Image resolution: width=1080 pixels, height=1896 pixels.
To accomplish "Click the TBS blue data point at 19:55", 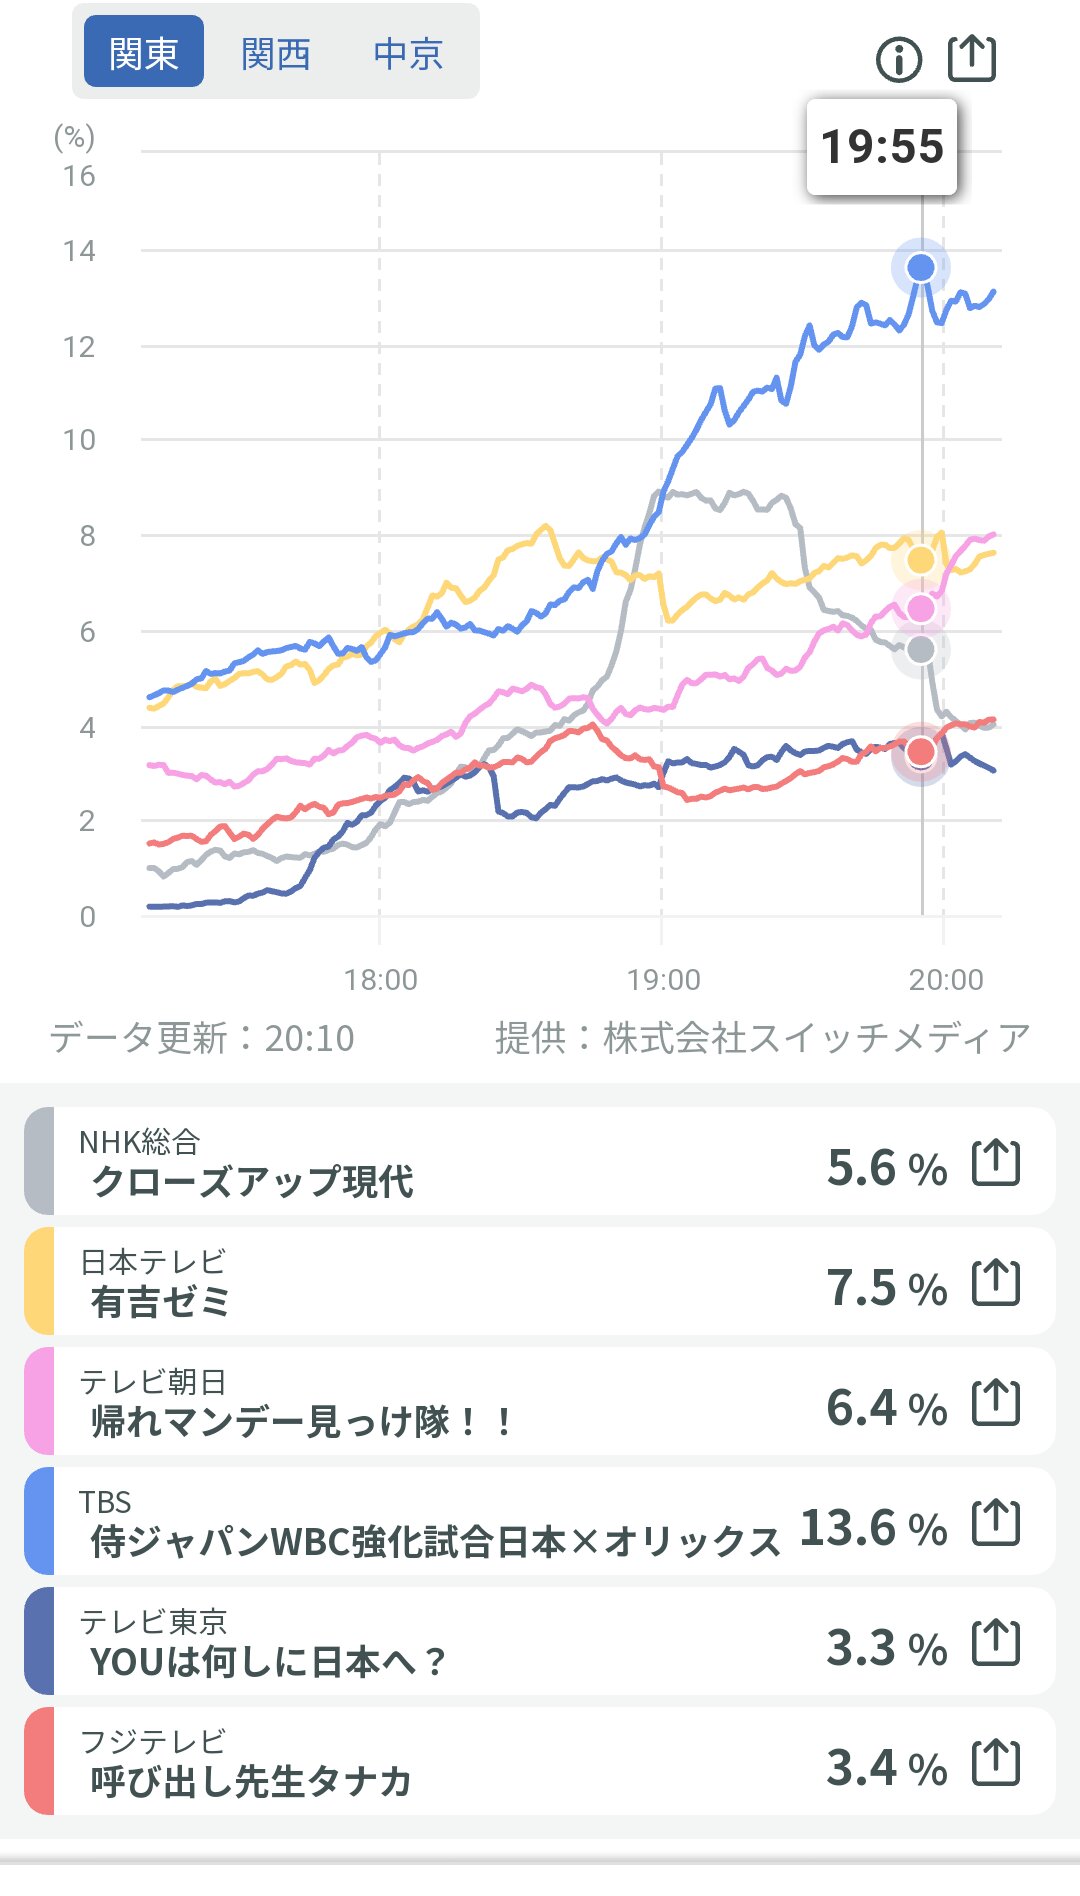I will tap(921, 267).
